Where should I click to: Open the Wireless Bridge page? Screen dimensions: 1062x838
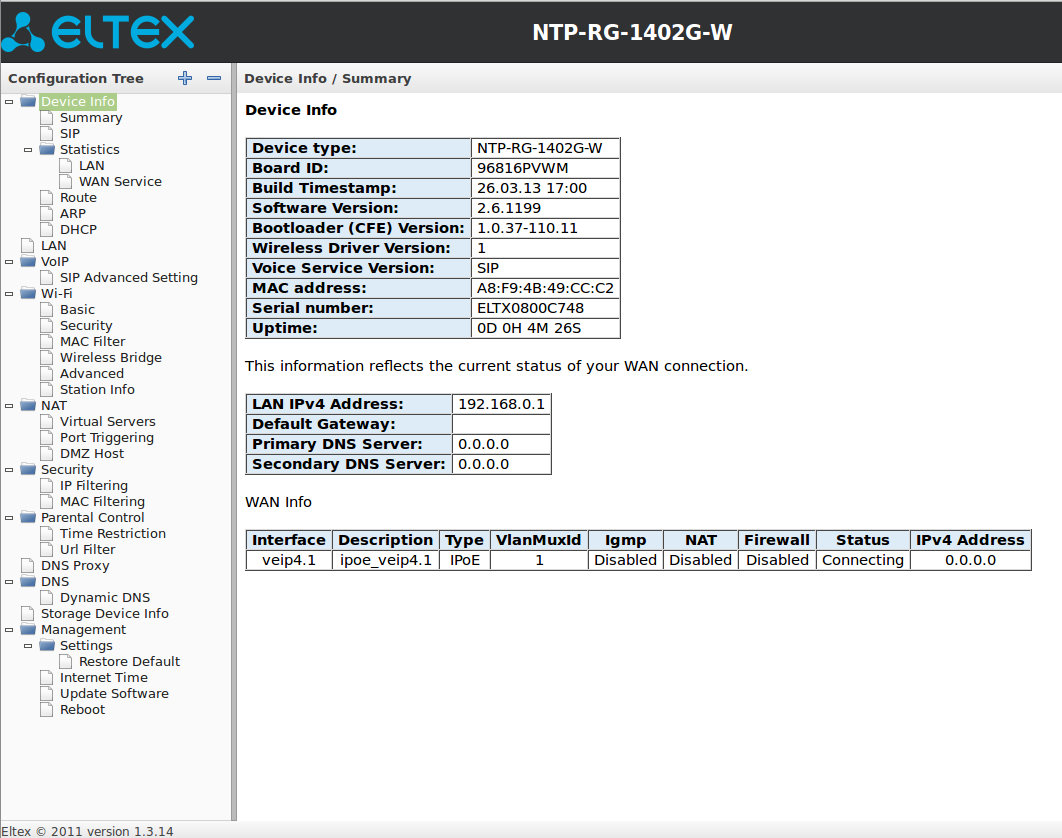[110, 358]
